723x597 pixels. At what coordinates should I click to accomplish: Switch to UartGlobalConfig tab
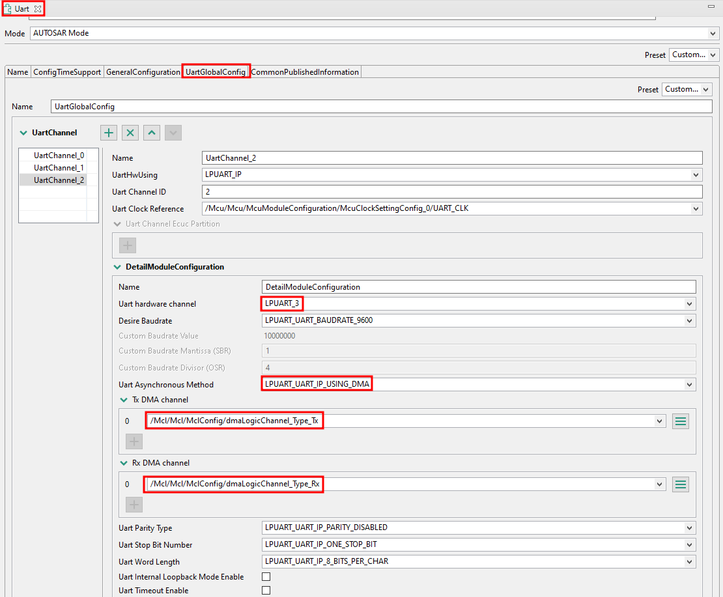point(215,72)
